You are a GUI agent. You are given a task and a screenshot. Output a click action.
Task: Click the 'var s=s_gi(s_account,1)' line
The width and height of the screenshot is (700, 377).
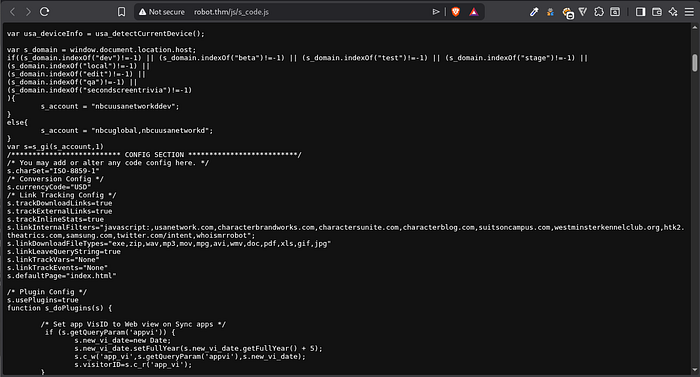tap(55, 147)
